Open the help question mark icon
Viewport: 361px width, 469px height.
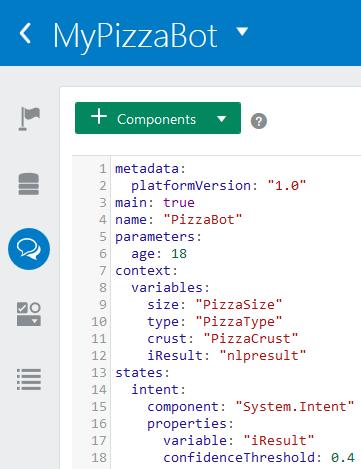(x=259, y=121)
